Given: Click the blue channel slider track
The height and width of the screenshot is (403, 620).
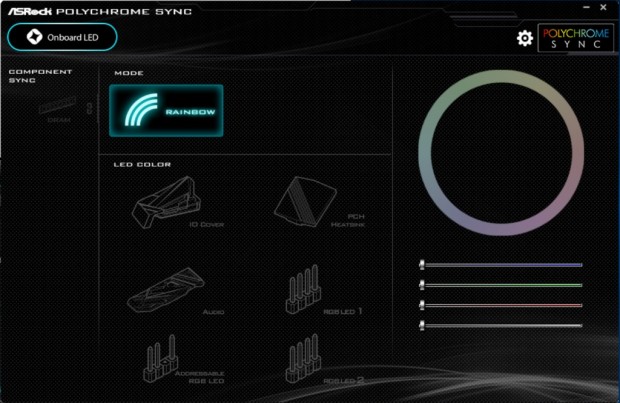Looking at the screenshot, I should (x=501, y=265).
